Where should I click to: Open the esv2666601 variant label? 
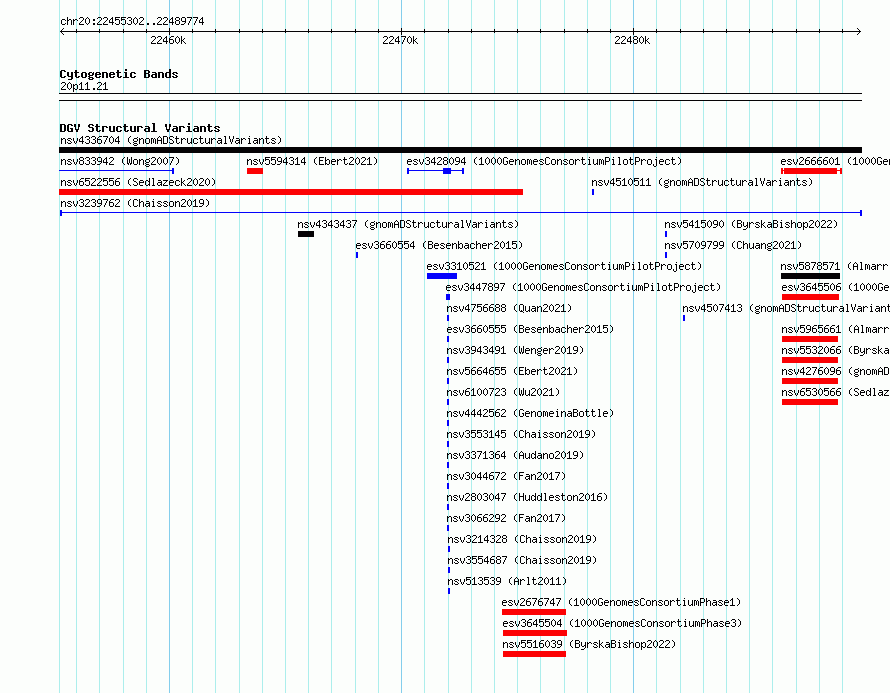[835, 161]
